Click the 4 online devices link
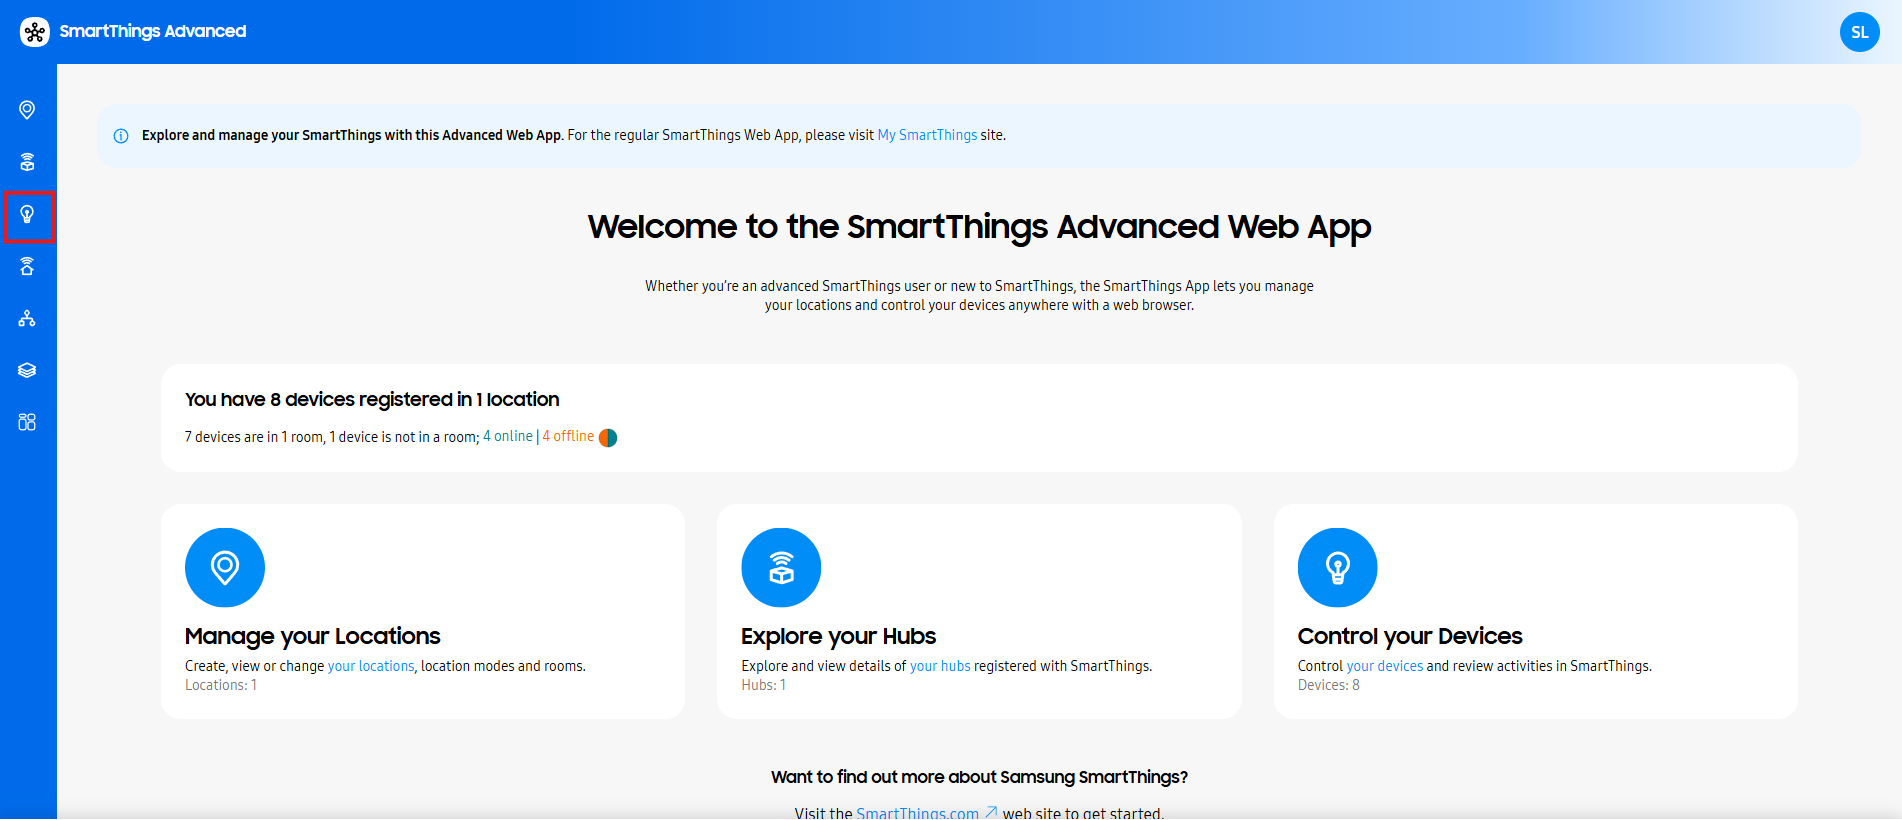This screenshot has width=1902, height=820. pos(508,436)
